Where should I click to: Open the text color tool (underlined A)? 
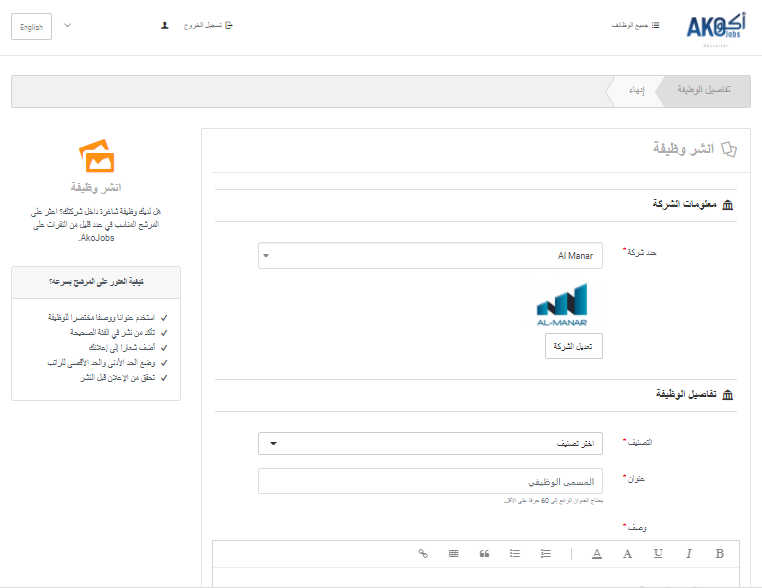point(597,553)
